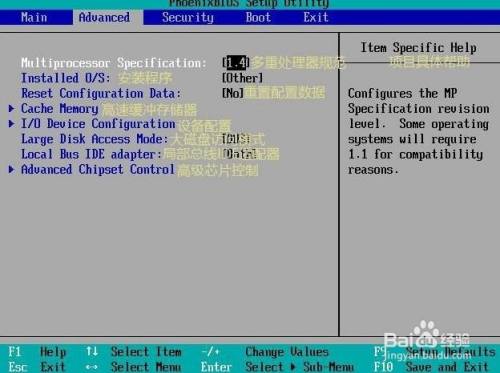Image resolution: width=500 pixels, height=373 pixels.
Task: Change the Local Bus IDE adapter value
Action: 239,154
